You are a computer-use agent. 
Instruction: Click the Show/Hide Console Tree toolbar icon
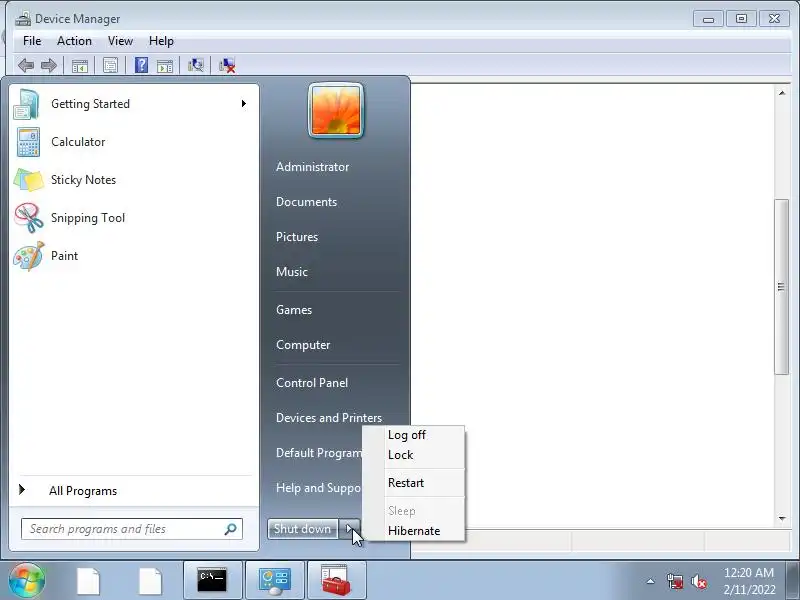pos(80,65)
